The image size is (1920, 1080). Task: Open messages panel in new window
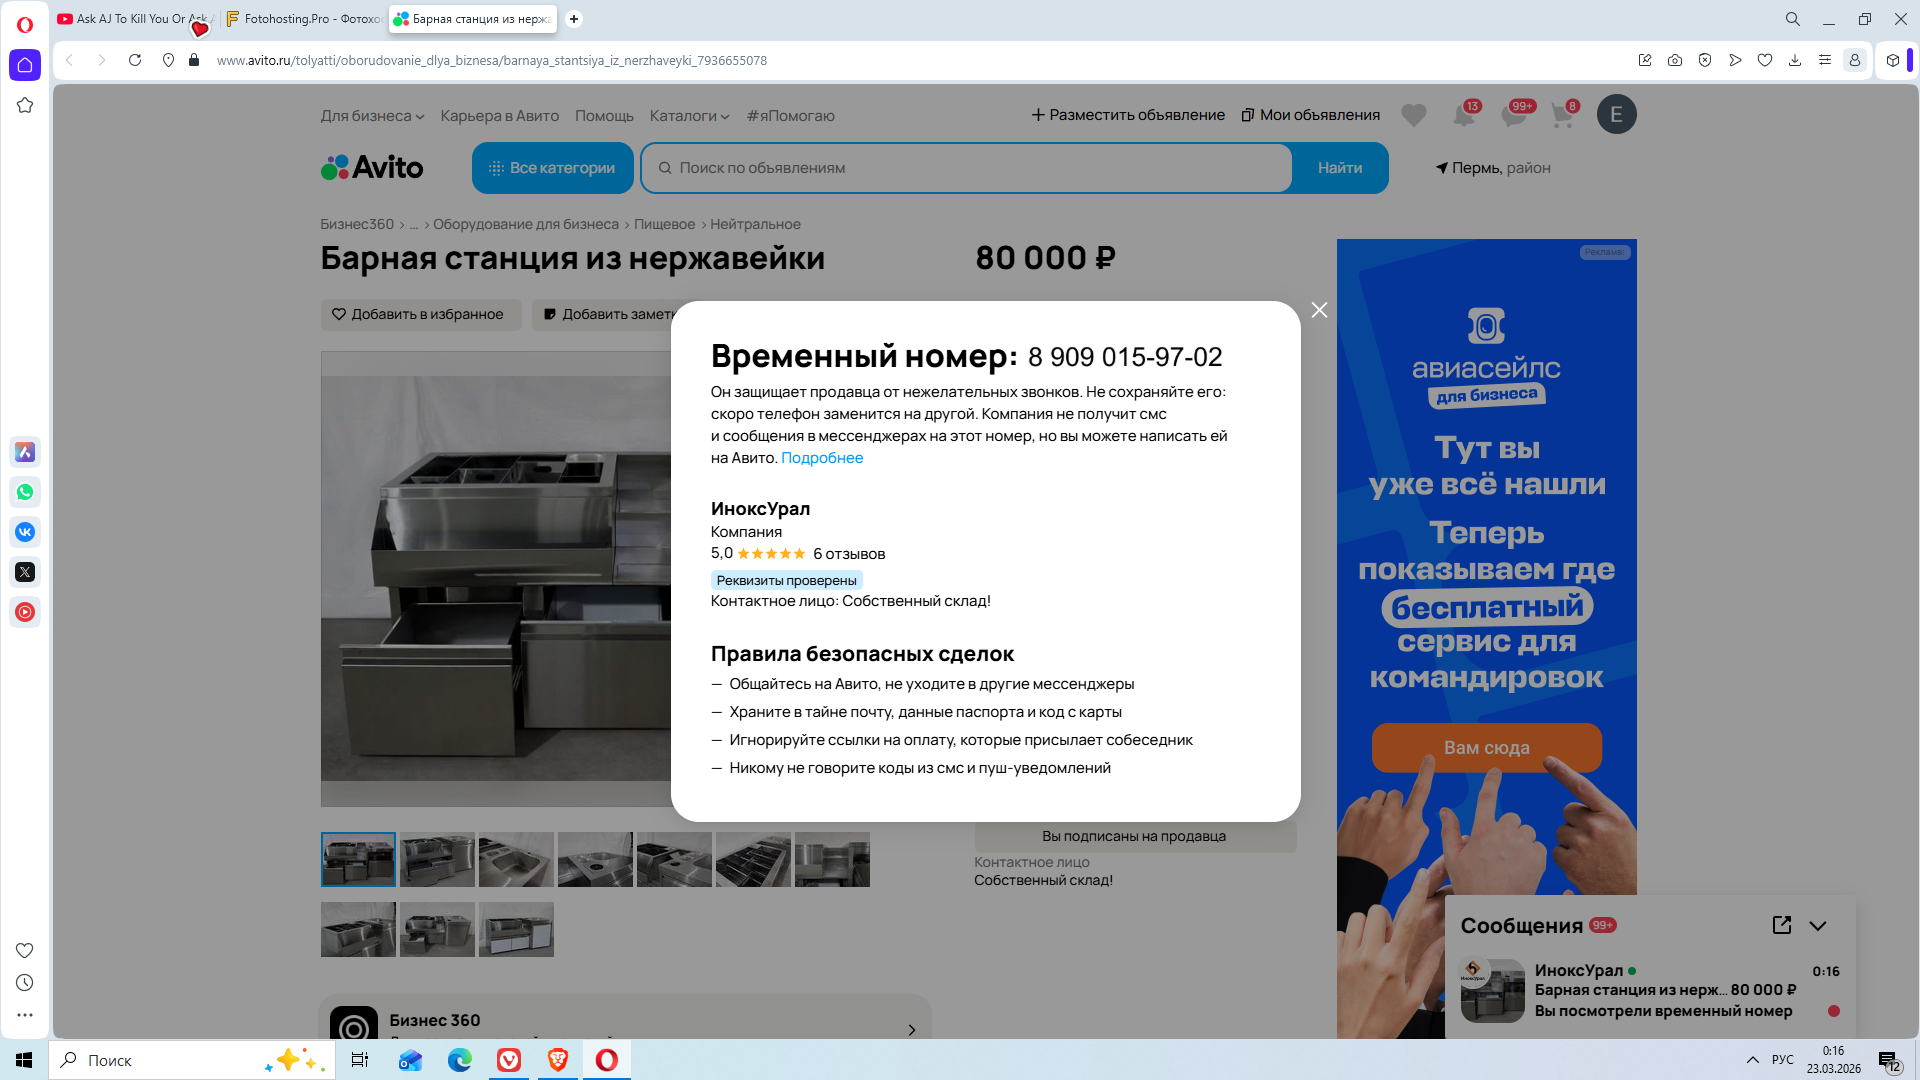click(1781, 925)
